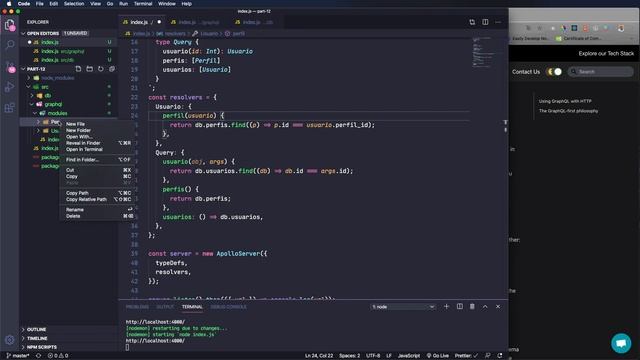640x360 pixels.
Task: Open the terminal selector dropdown '1: node'
Action: tap(403, 307)
